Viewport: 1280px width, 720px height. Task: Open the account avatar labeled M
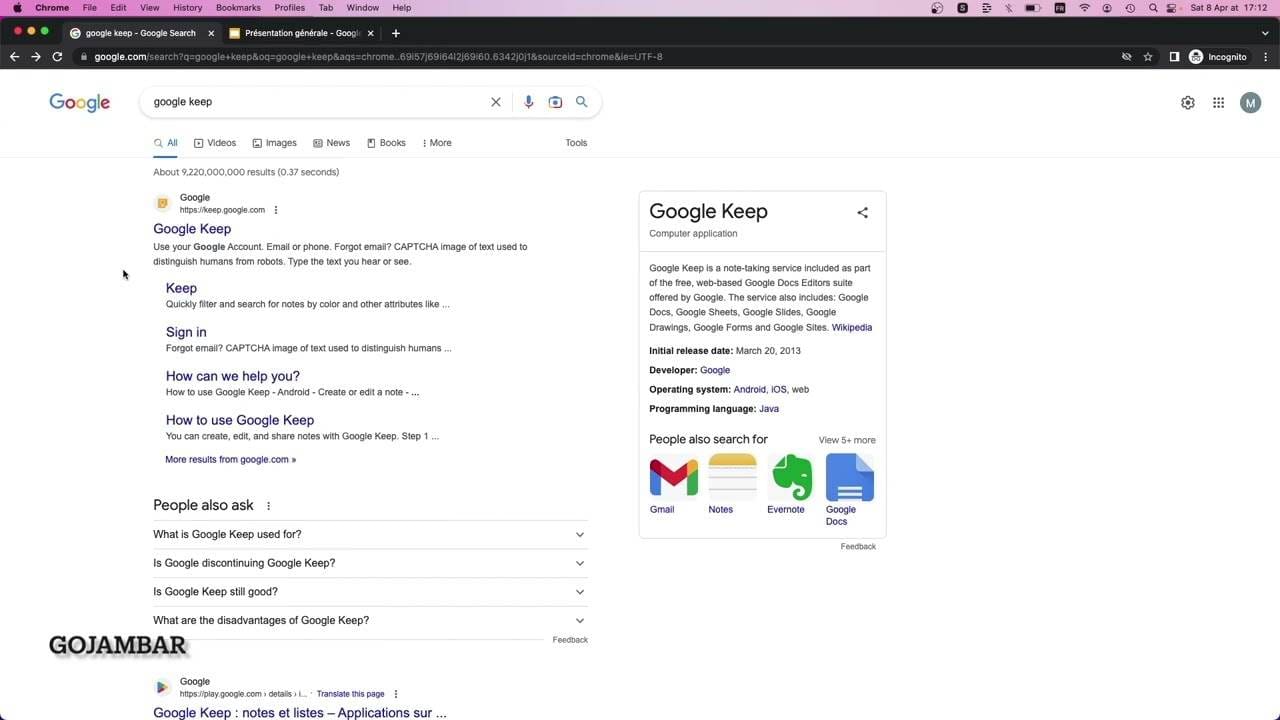[x=1250, y=103]
